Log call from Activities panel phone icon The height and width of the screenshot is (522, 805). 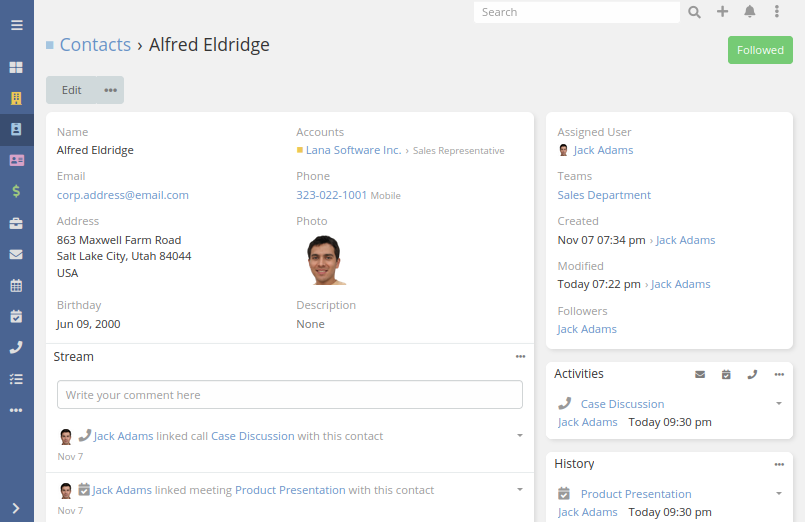coord(752,375)
